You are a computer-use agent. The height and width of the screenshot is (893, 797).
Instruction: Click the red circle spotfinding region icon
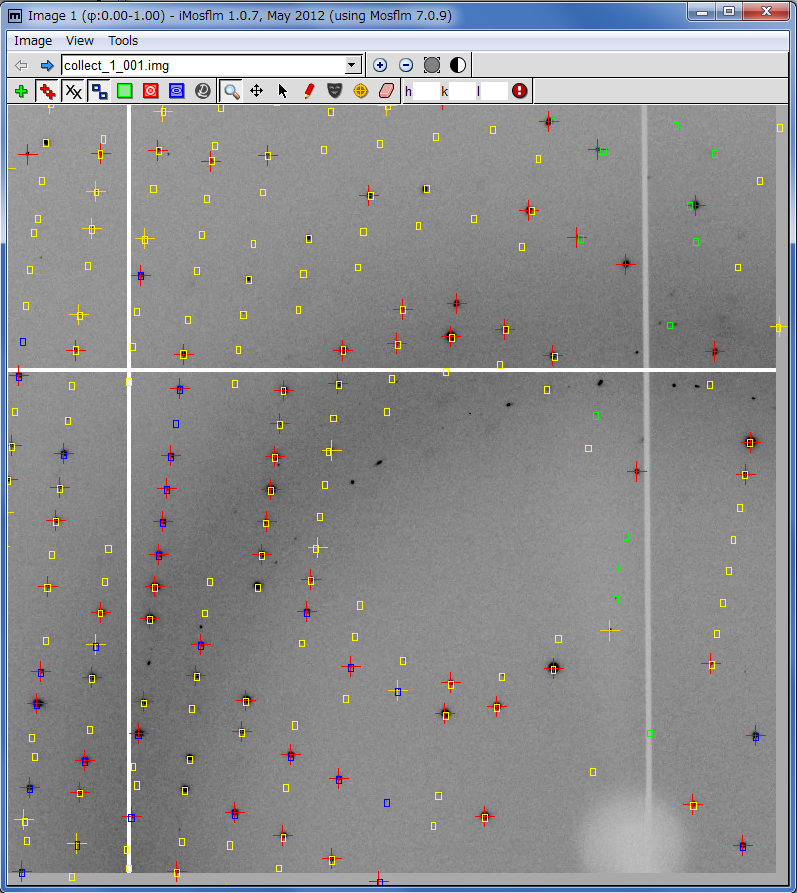coord(151,91)
